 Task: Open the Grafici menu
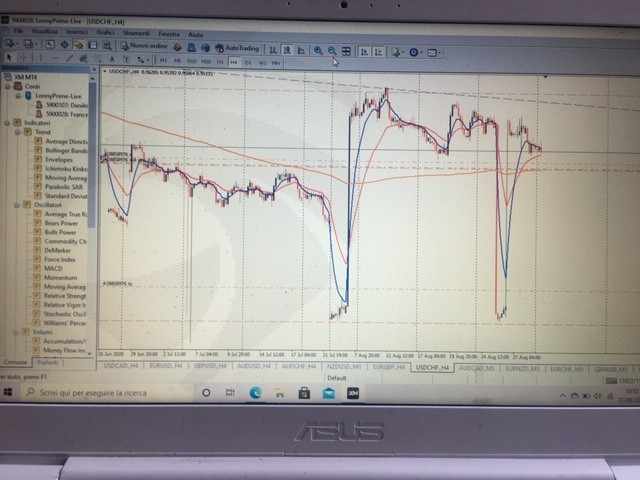[105, 32]
